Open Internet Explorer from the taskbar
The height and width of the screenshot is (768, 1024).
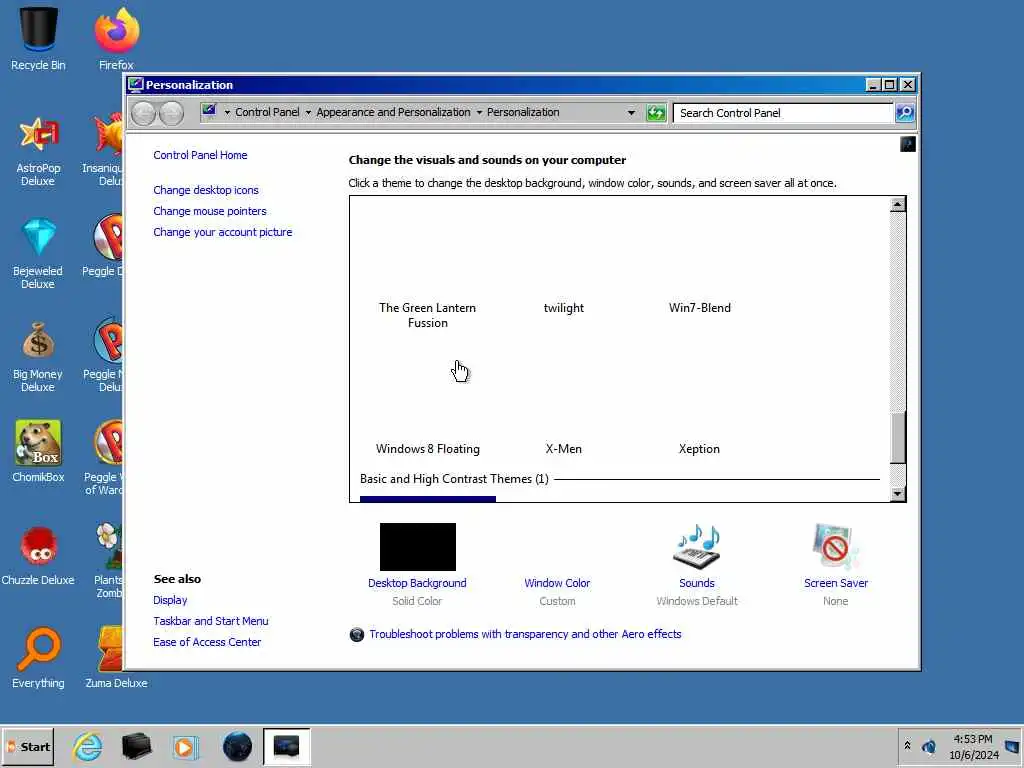click(88, 746)
